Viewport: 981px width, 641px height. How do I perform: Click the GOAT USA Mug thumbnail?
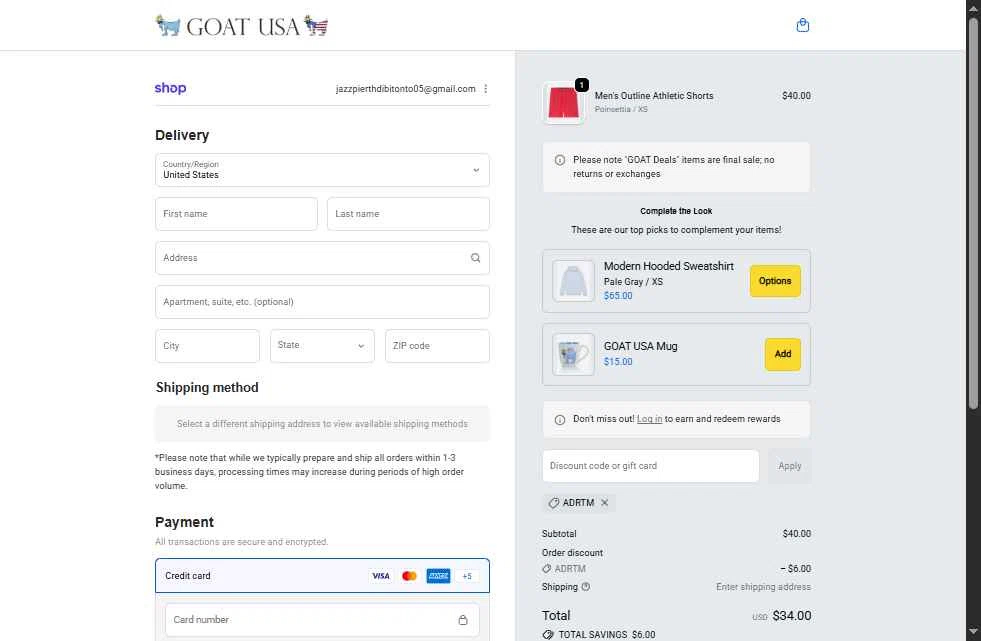[573, 355]
